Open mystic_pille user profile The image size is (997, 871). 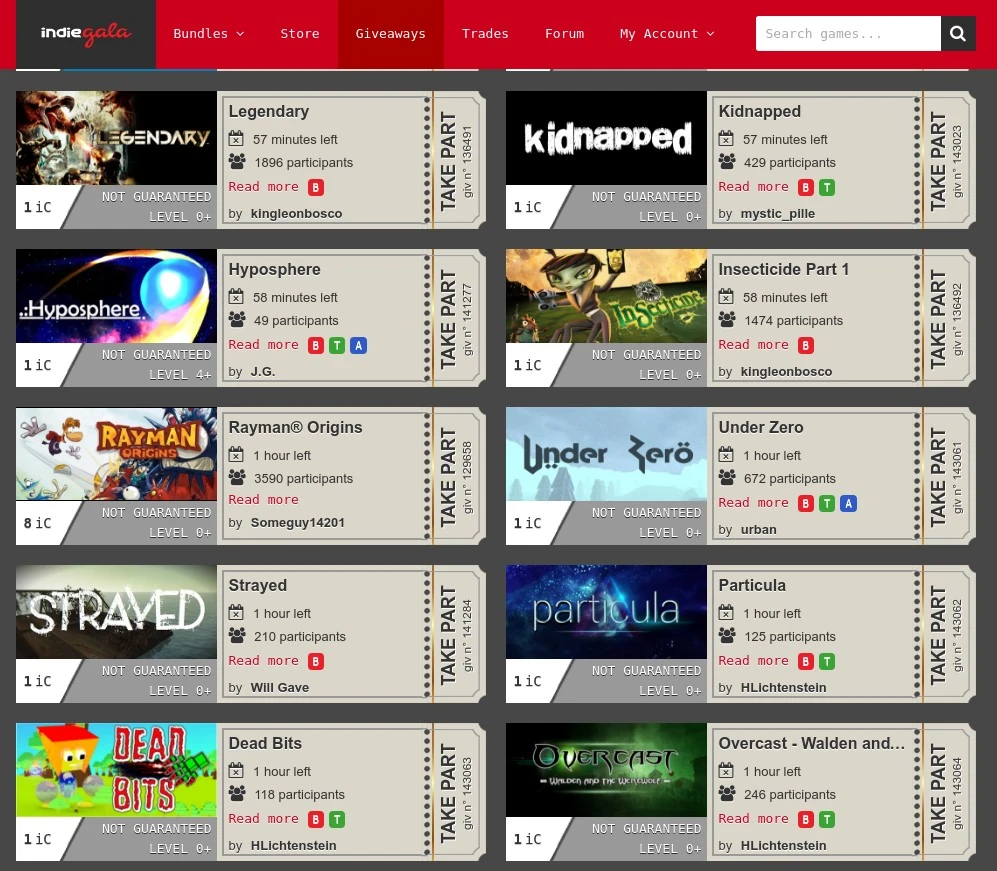tap(778, 214)
